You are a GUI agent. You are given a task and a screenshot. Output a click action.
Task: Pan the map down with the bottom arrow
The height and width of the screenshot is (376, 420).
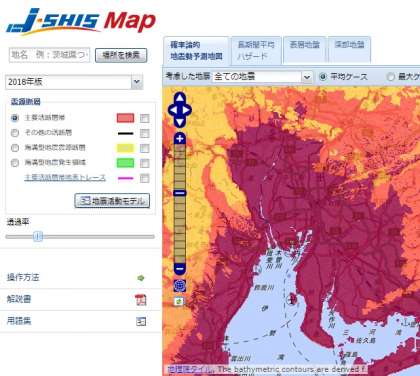(x=180, y=122)
